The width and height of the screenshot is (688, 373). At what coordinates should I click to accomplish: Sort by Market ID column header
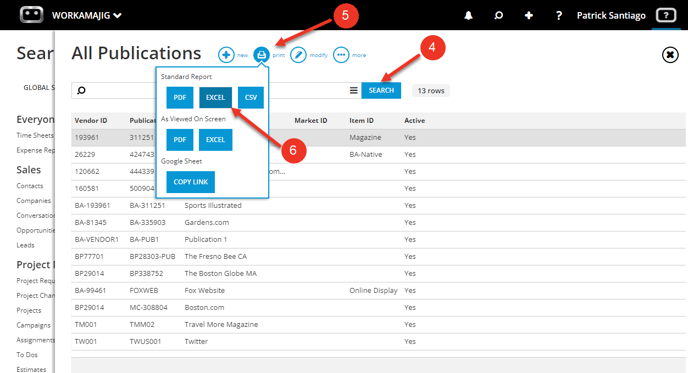click(311, 120)
